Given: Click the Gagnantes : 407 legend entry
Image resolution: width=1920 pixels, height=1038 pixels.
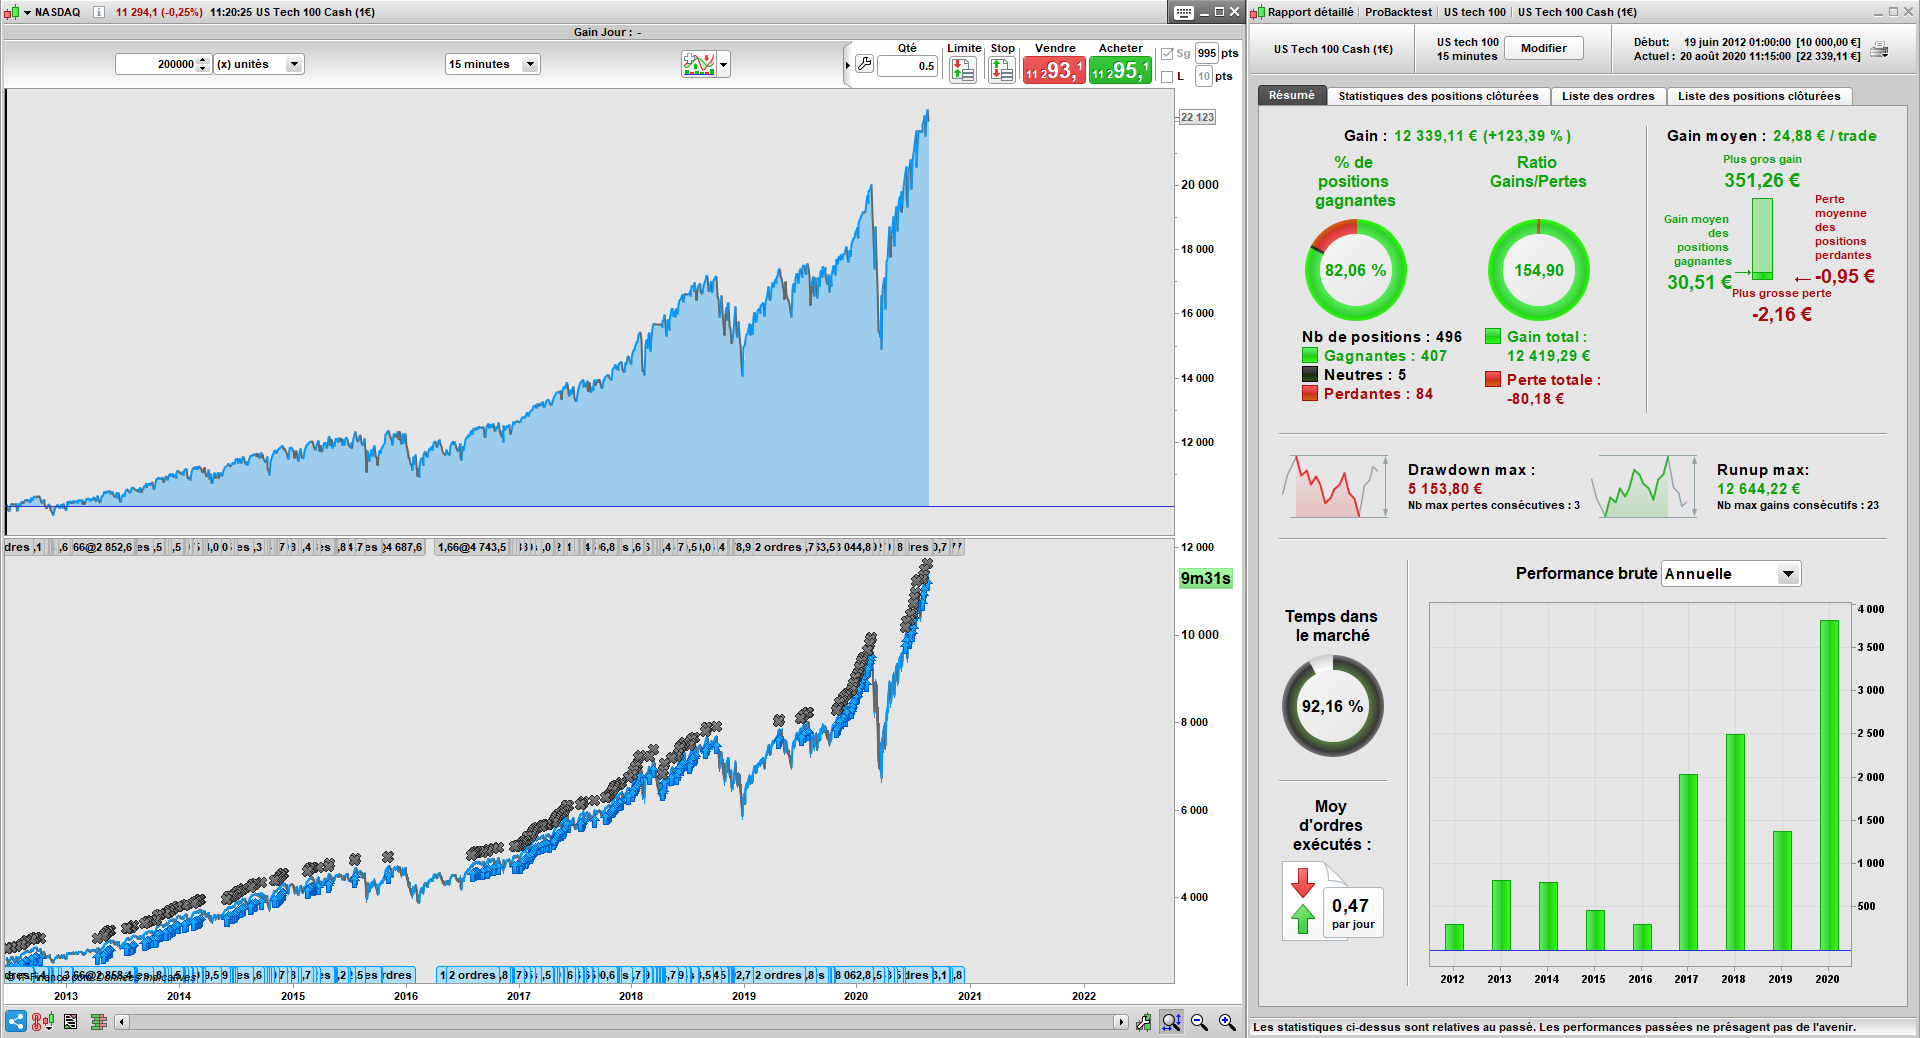Looking at the screenshot, I should point(1375,356).
